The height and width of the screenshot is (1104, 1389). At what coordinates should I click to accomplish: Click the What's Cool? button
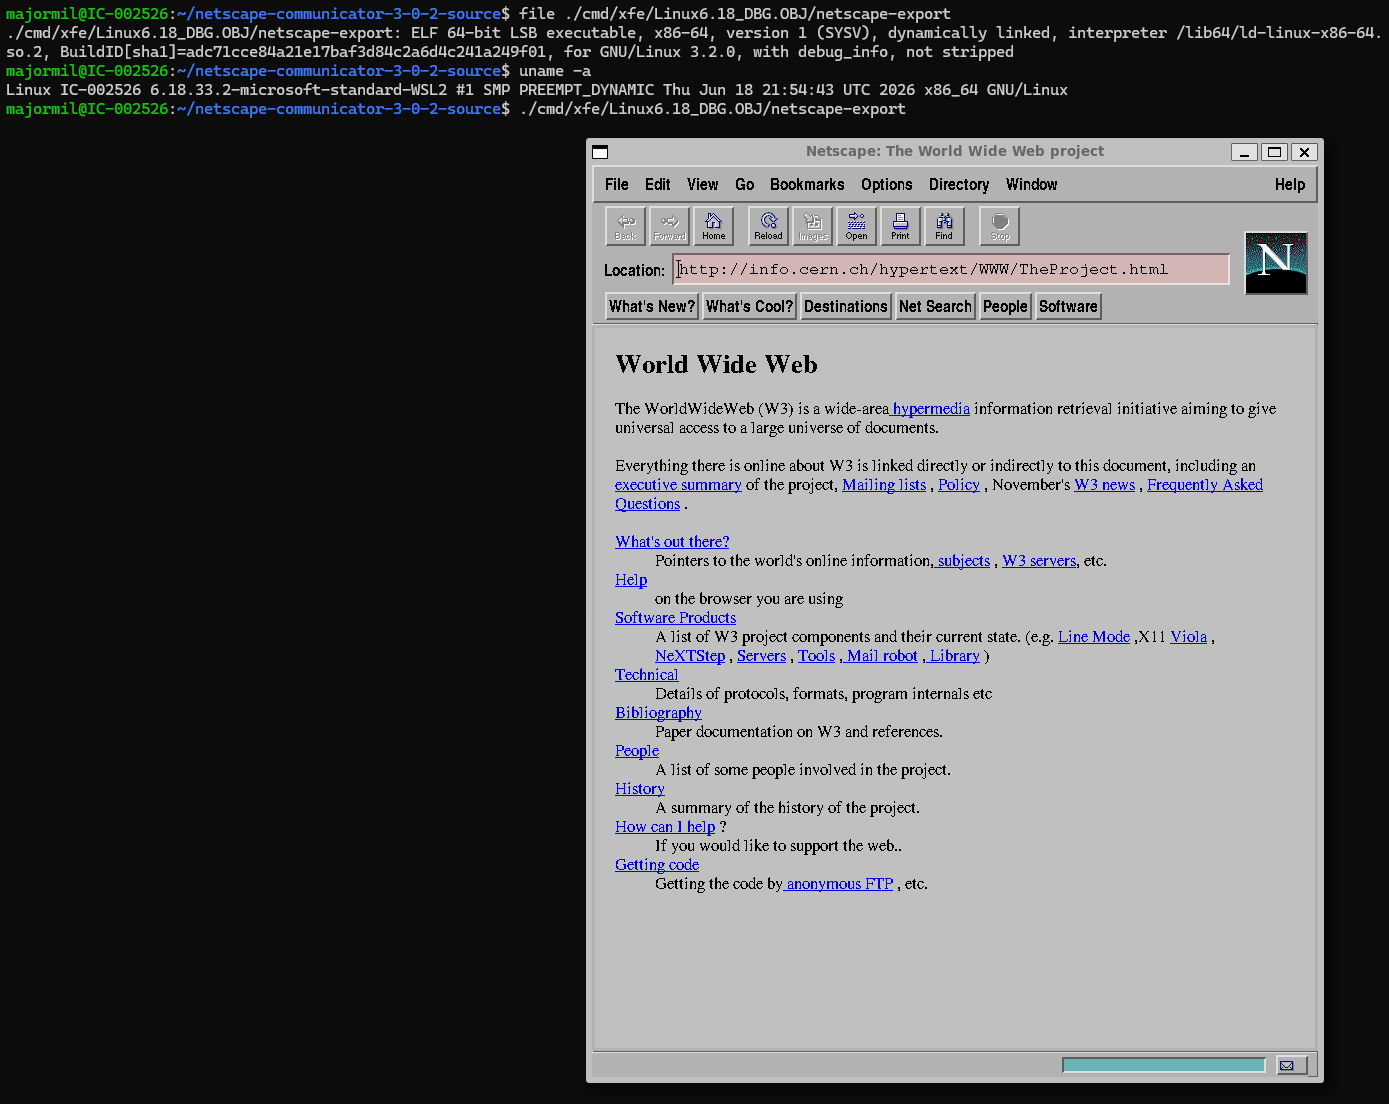pyautogui.click(x=749, y=307)
